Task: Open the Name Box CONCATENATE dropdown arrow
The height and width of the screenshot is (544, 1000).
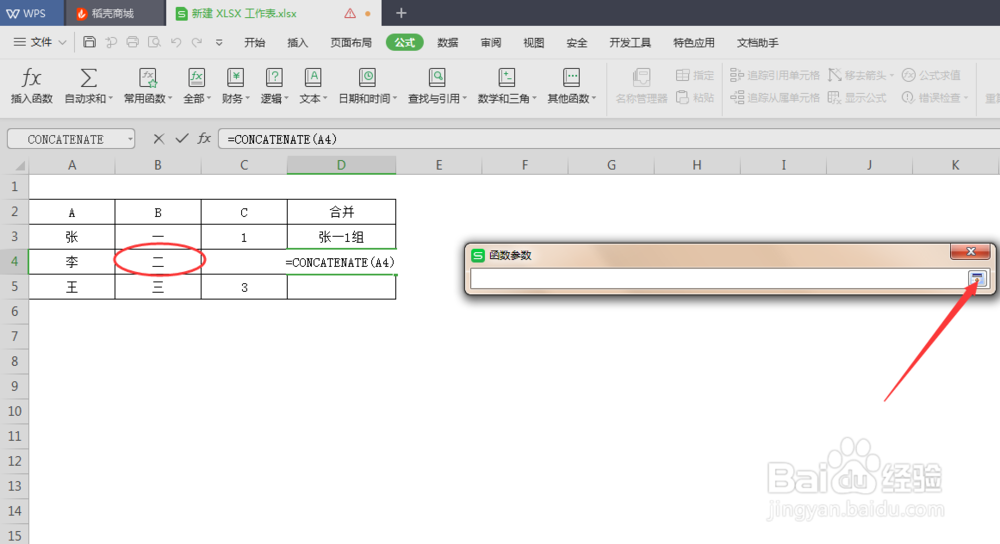Action: [x=130, y=139]
